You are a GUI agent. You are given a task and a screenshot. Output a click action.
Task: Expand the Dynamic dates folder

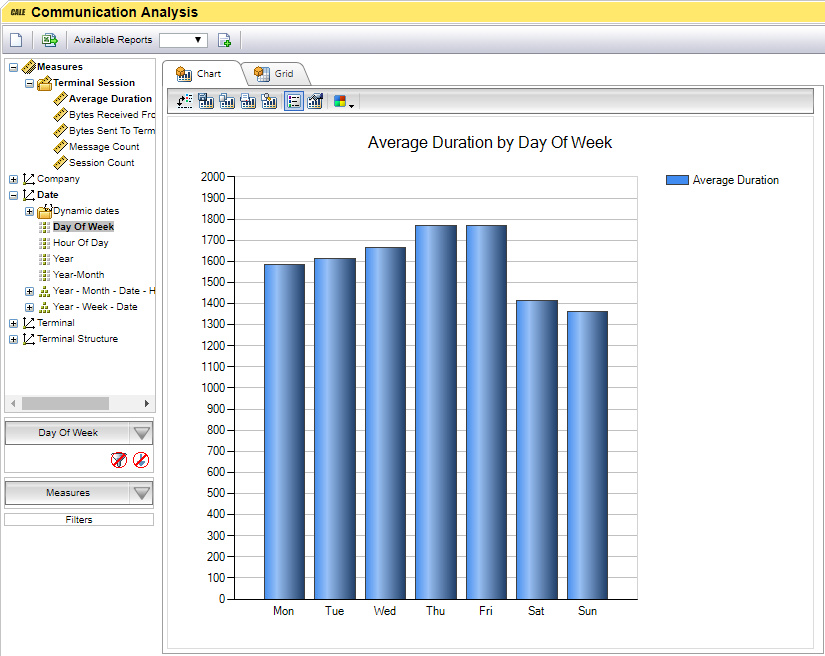tap(29, 211)
